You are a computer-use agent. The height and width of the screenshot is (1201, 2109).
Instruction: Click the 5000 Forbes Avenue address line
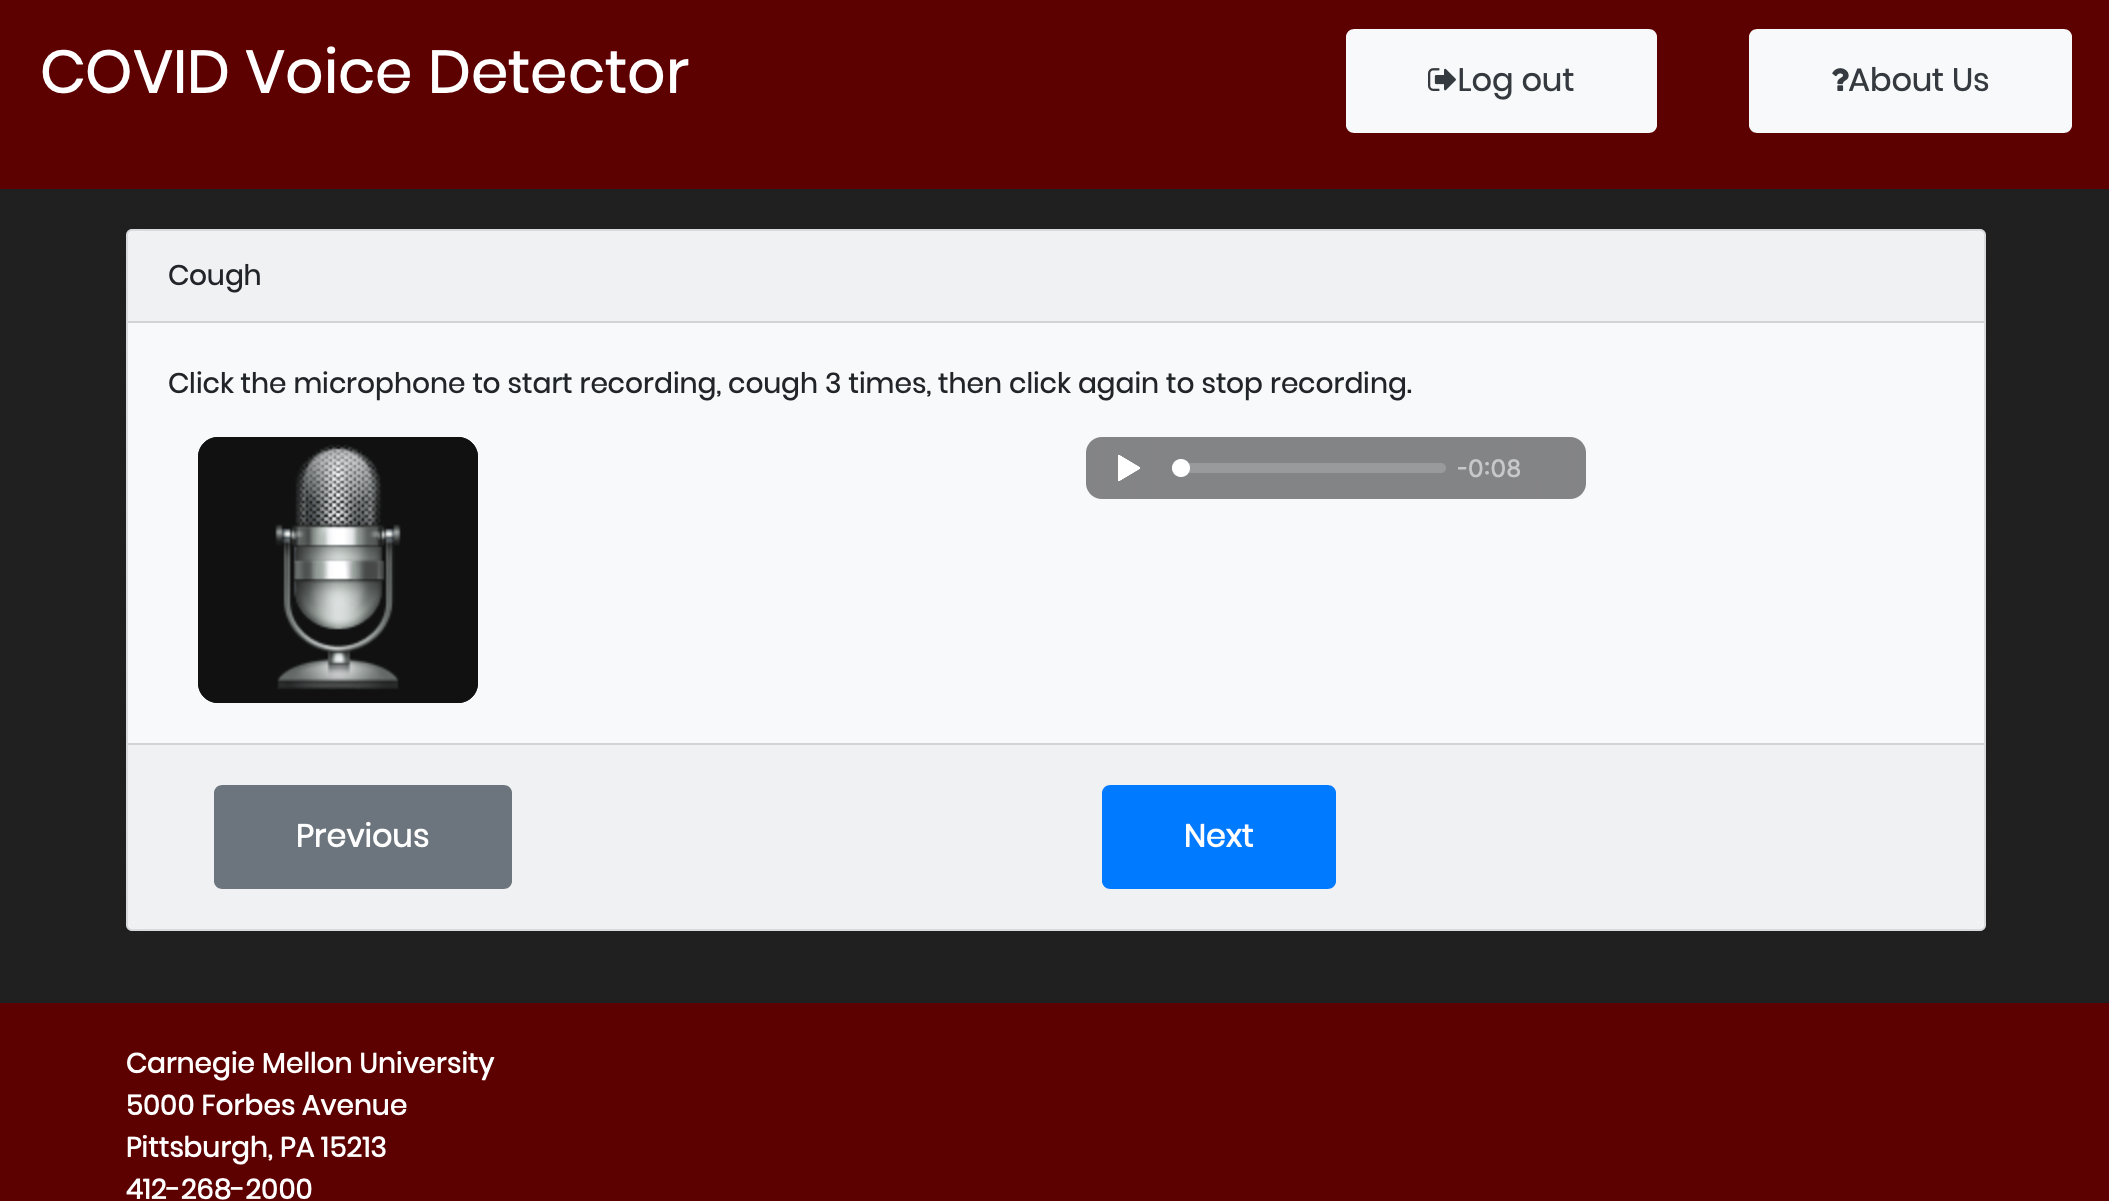point(266,1105)
